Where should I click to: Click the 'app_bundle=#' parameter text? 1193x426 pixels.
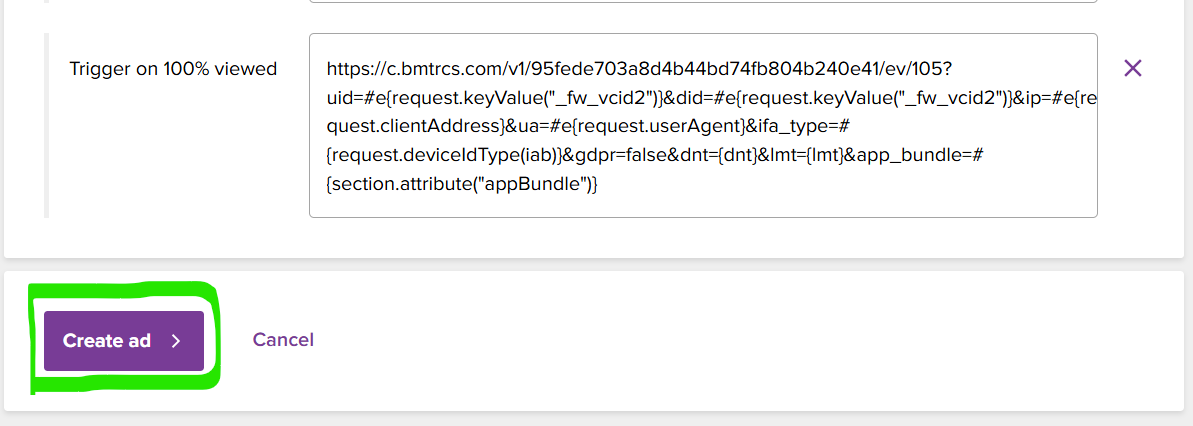tap(908, 156)
